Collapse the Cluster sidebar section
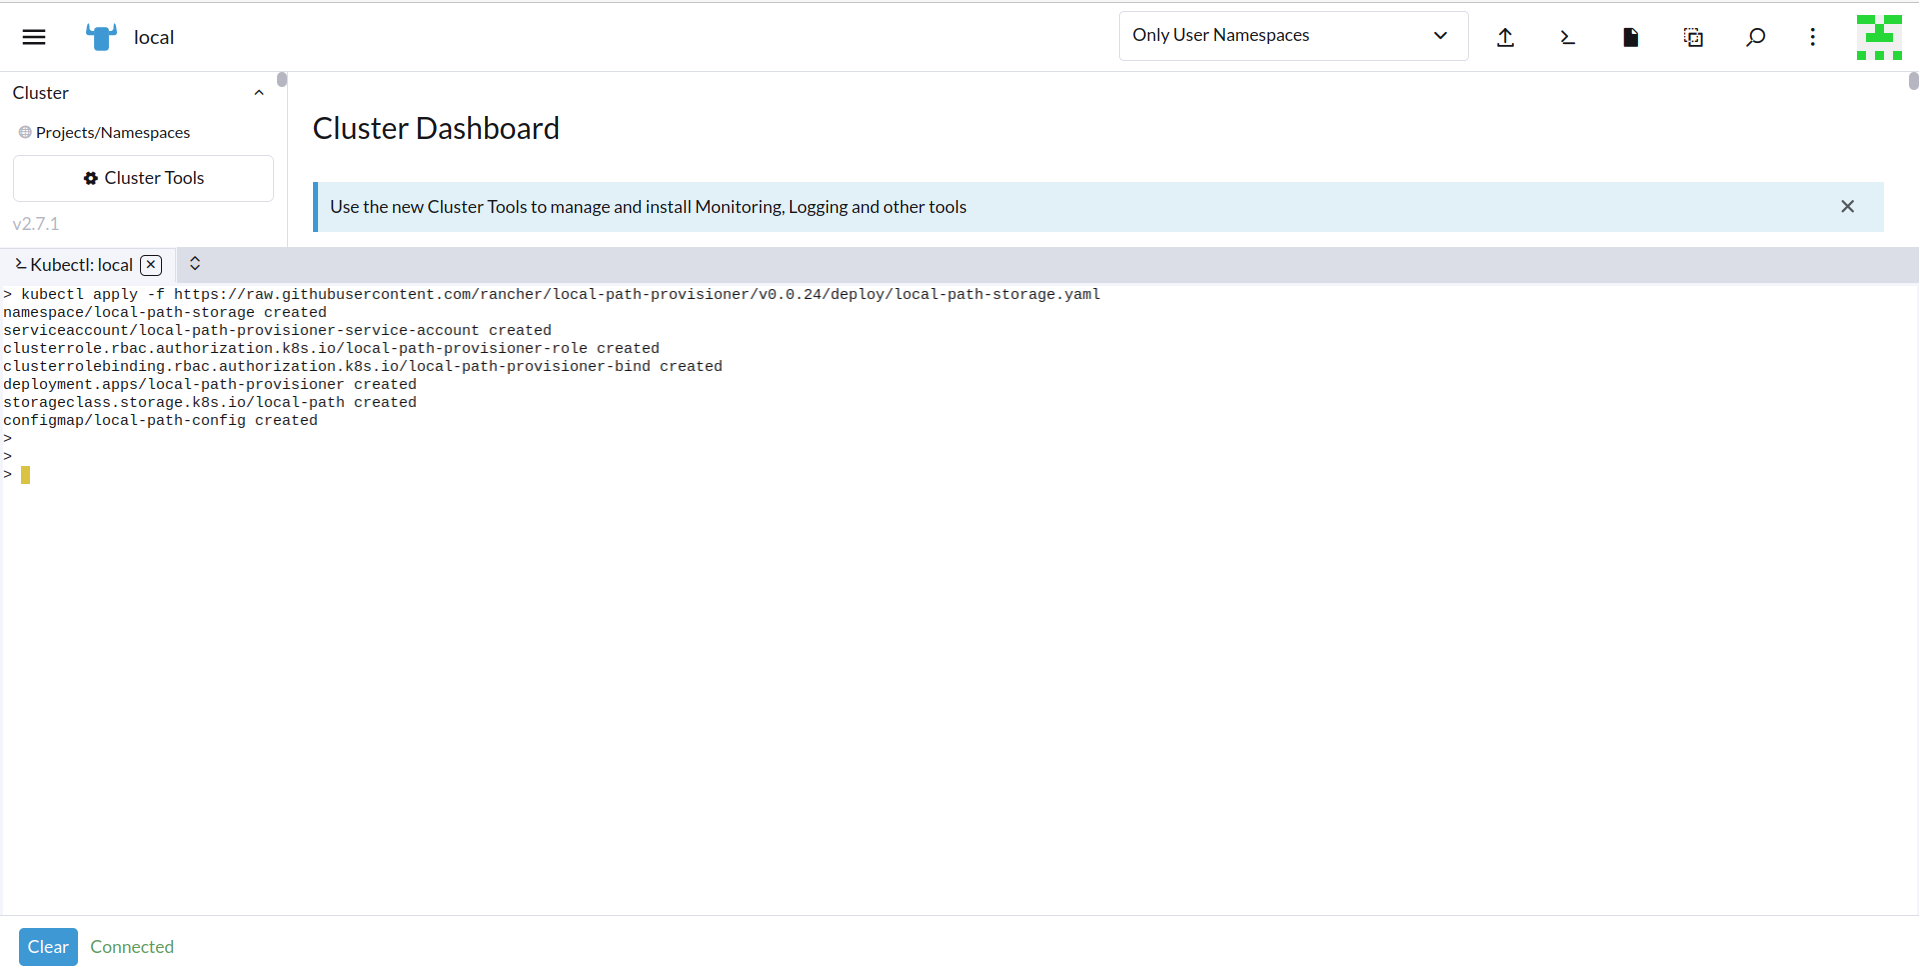This screenshot has width=1920, height=972. click(259, 93)
